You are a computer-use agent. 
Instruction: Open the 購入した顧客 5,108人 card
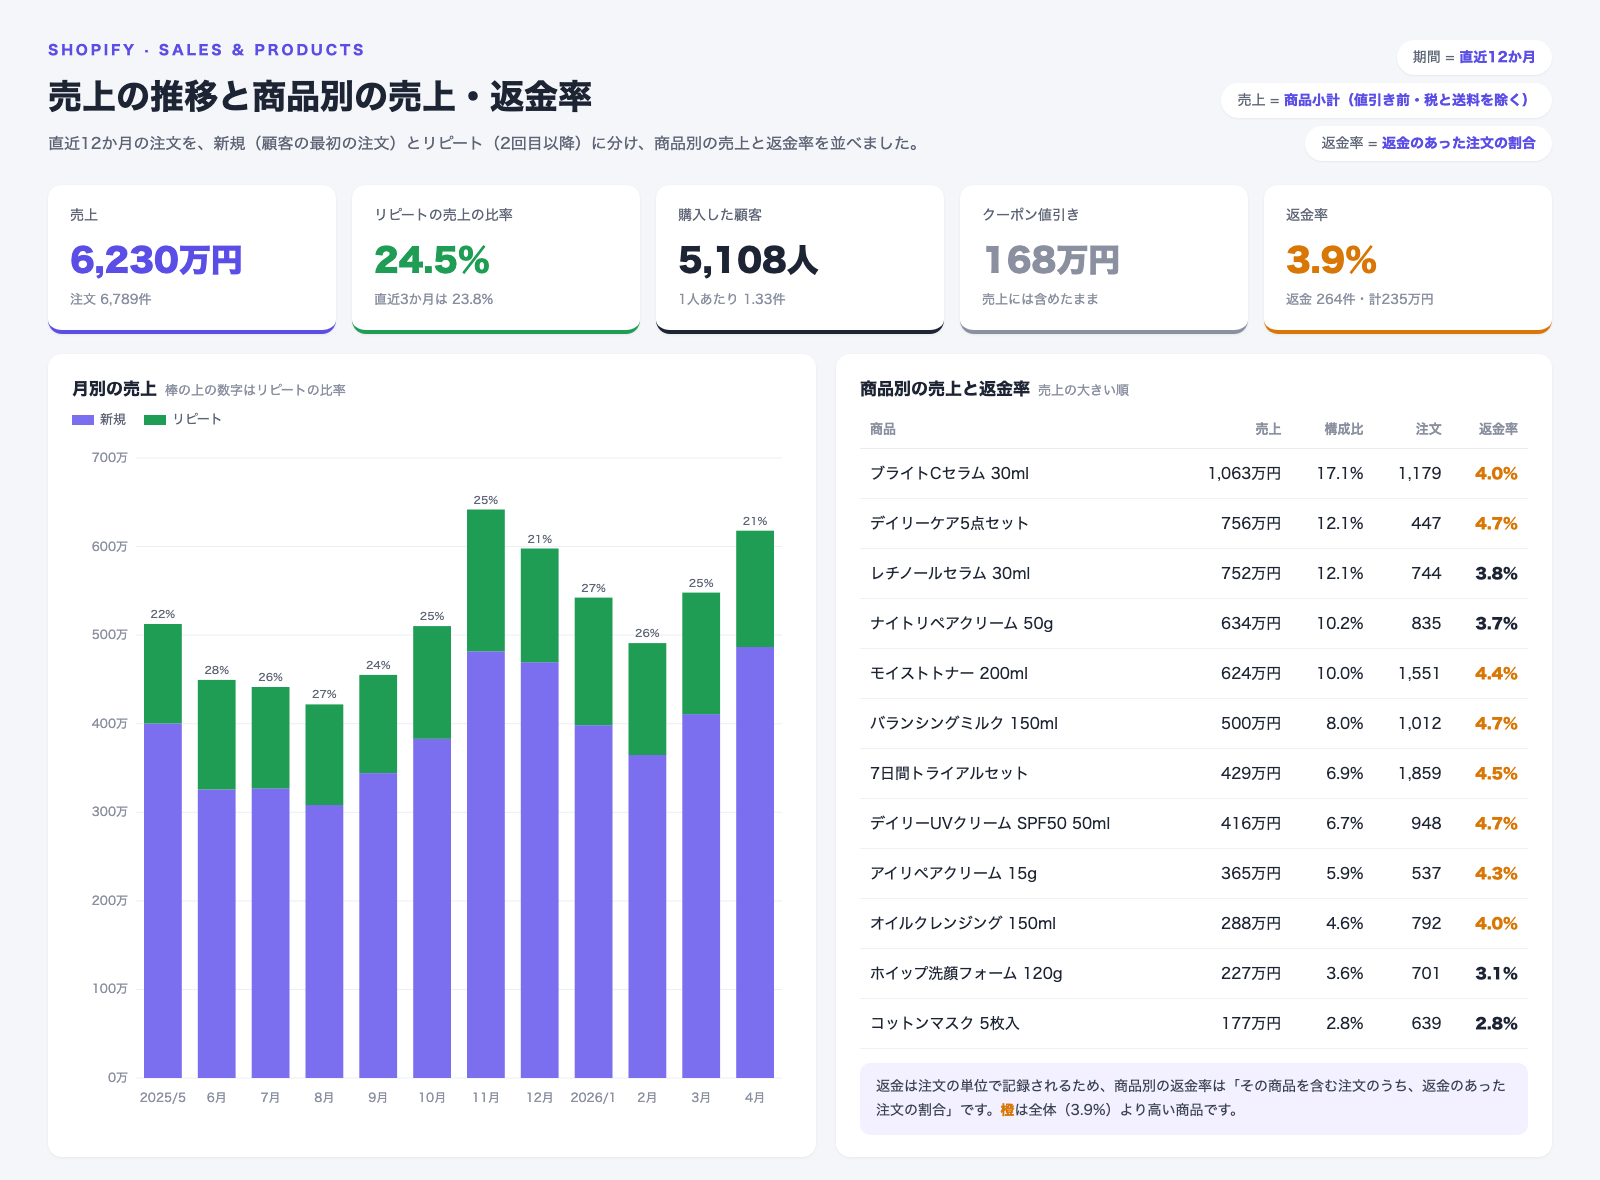(800, 259)
